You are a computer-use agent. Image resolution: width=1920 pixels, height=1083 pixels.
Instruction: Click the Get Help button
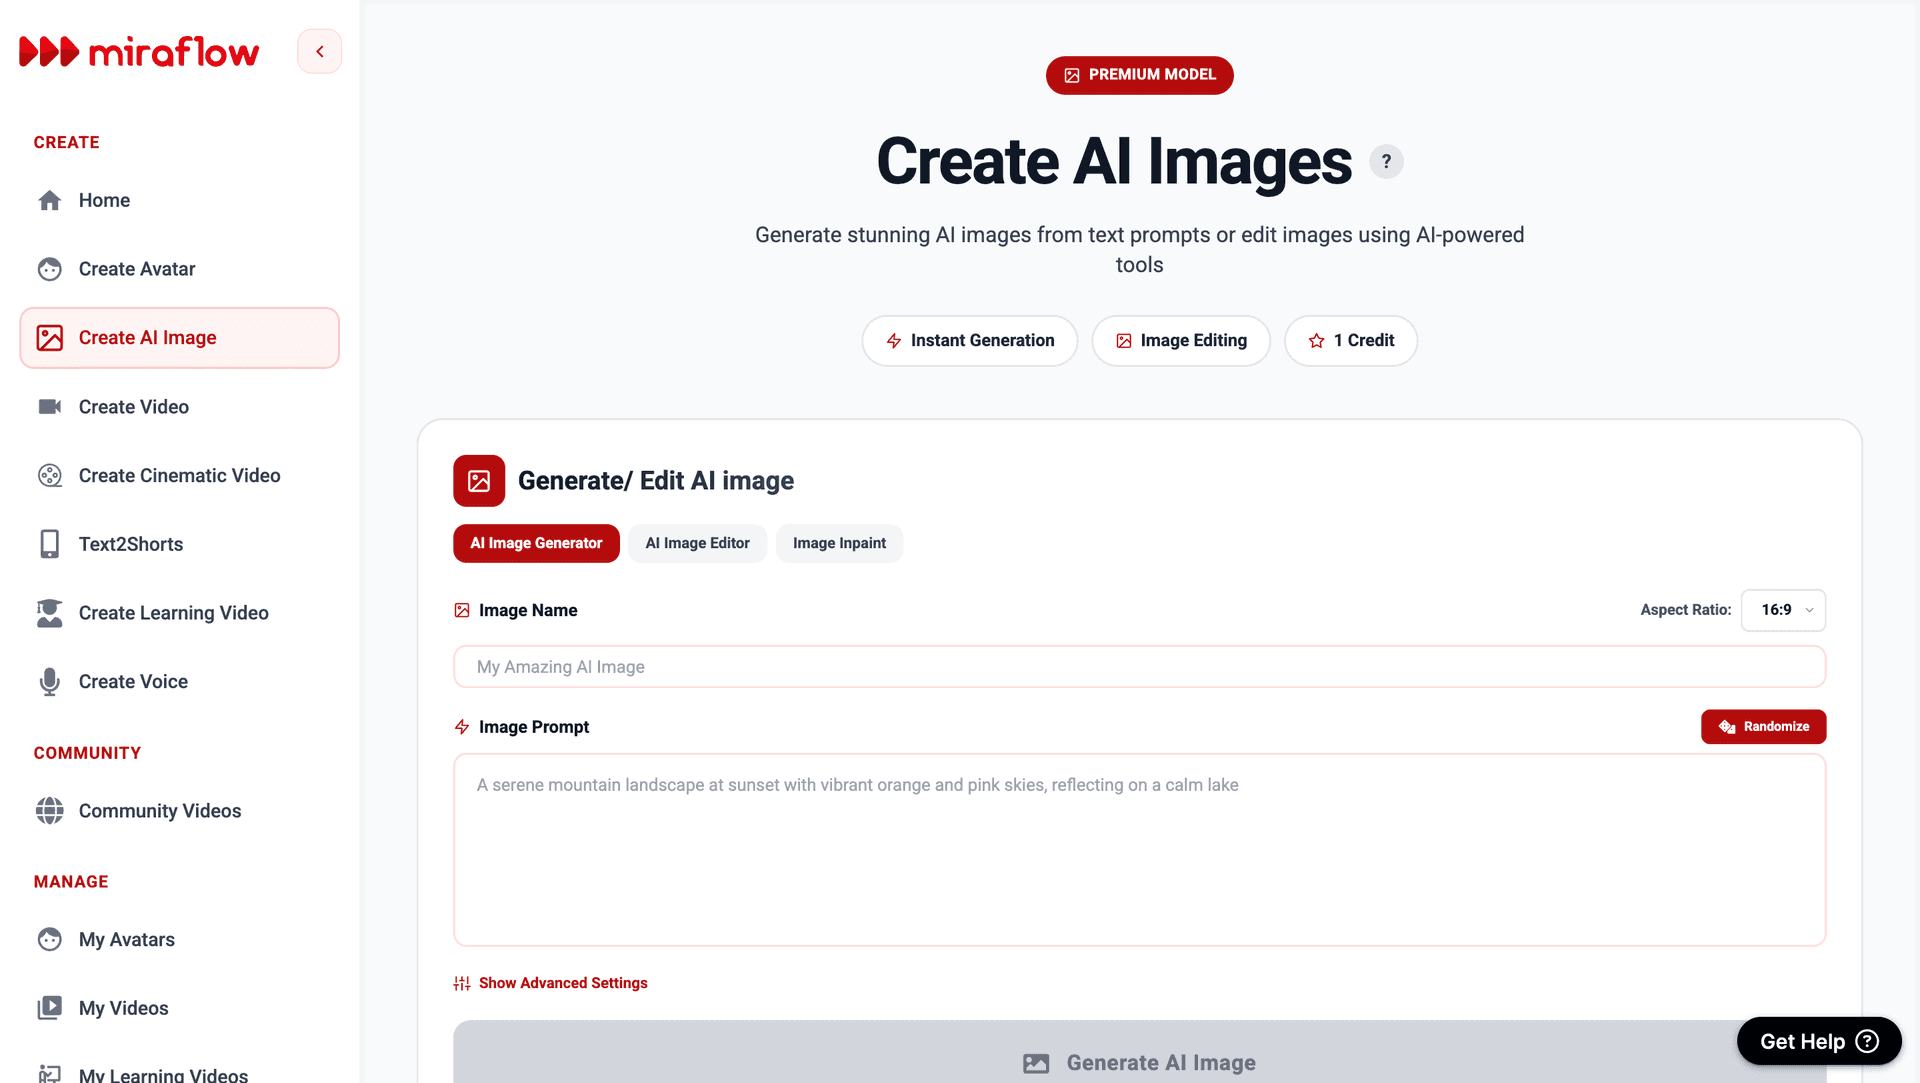pyautogui.click(x=1818, y=1040)
